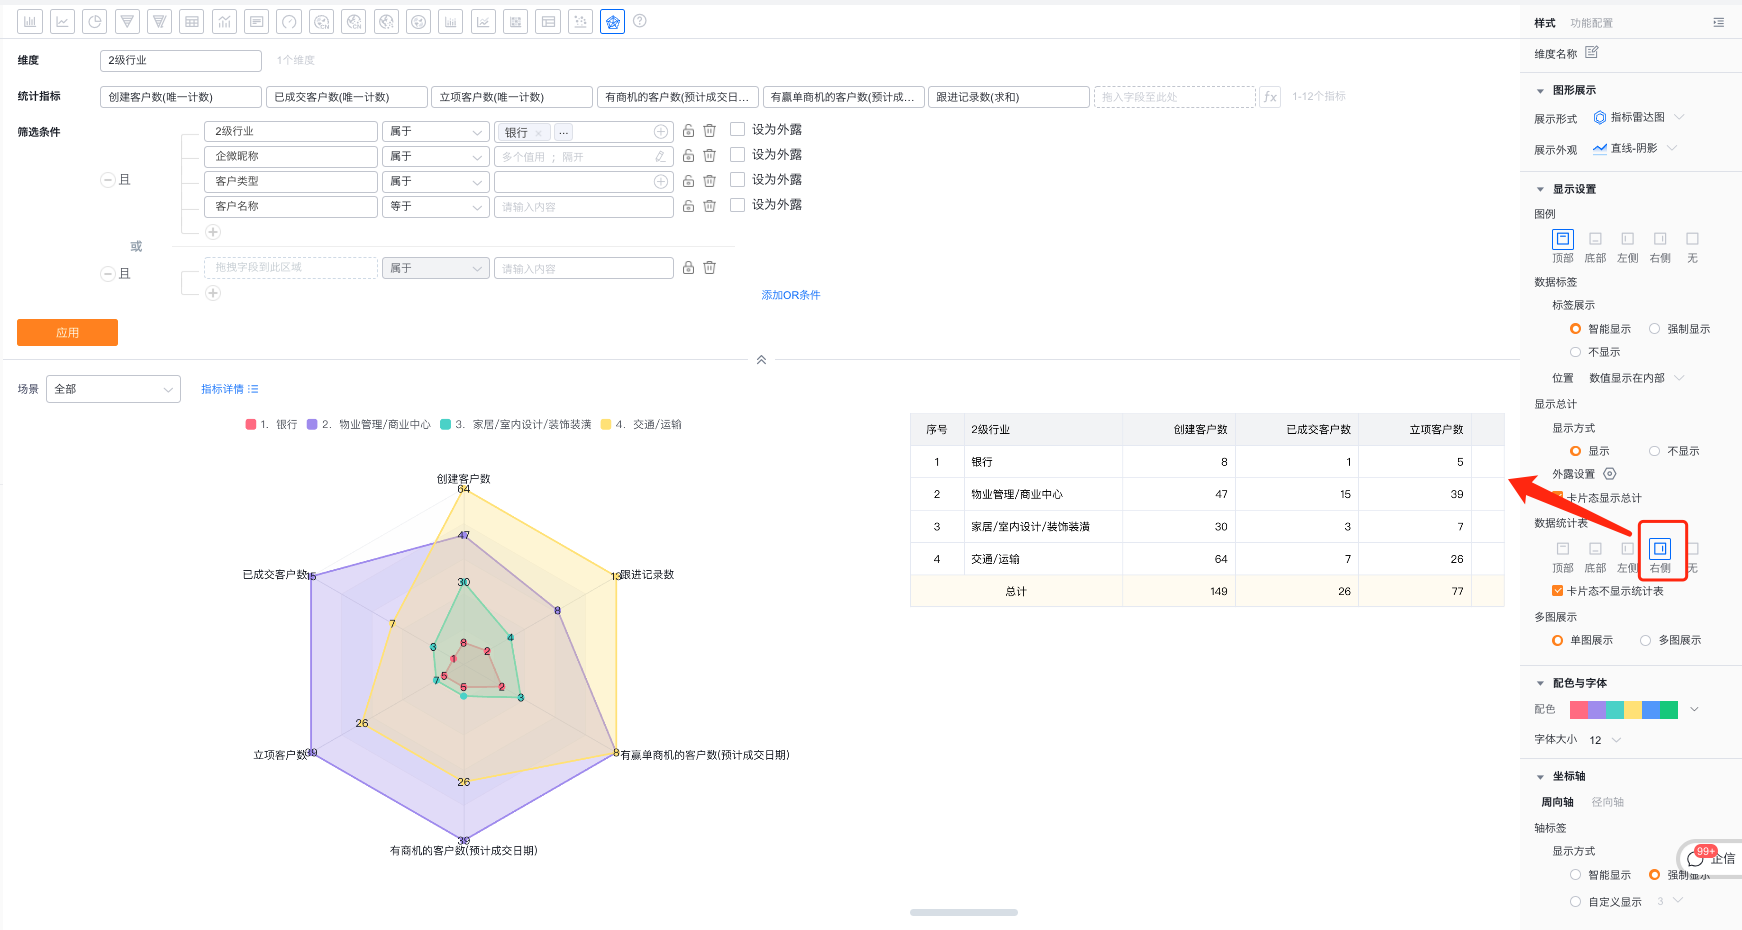Open 展示形式 dropdown (指标雷达图)

click(1639, 117)
